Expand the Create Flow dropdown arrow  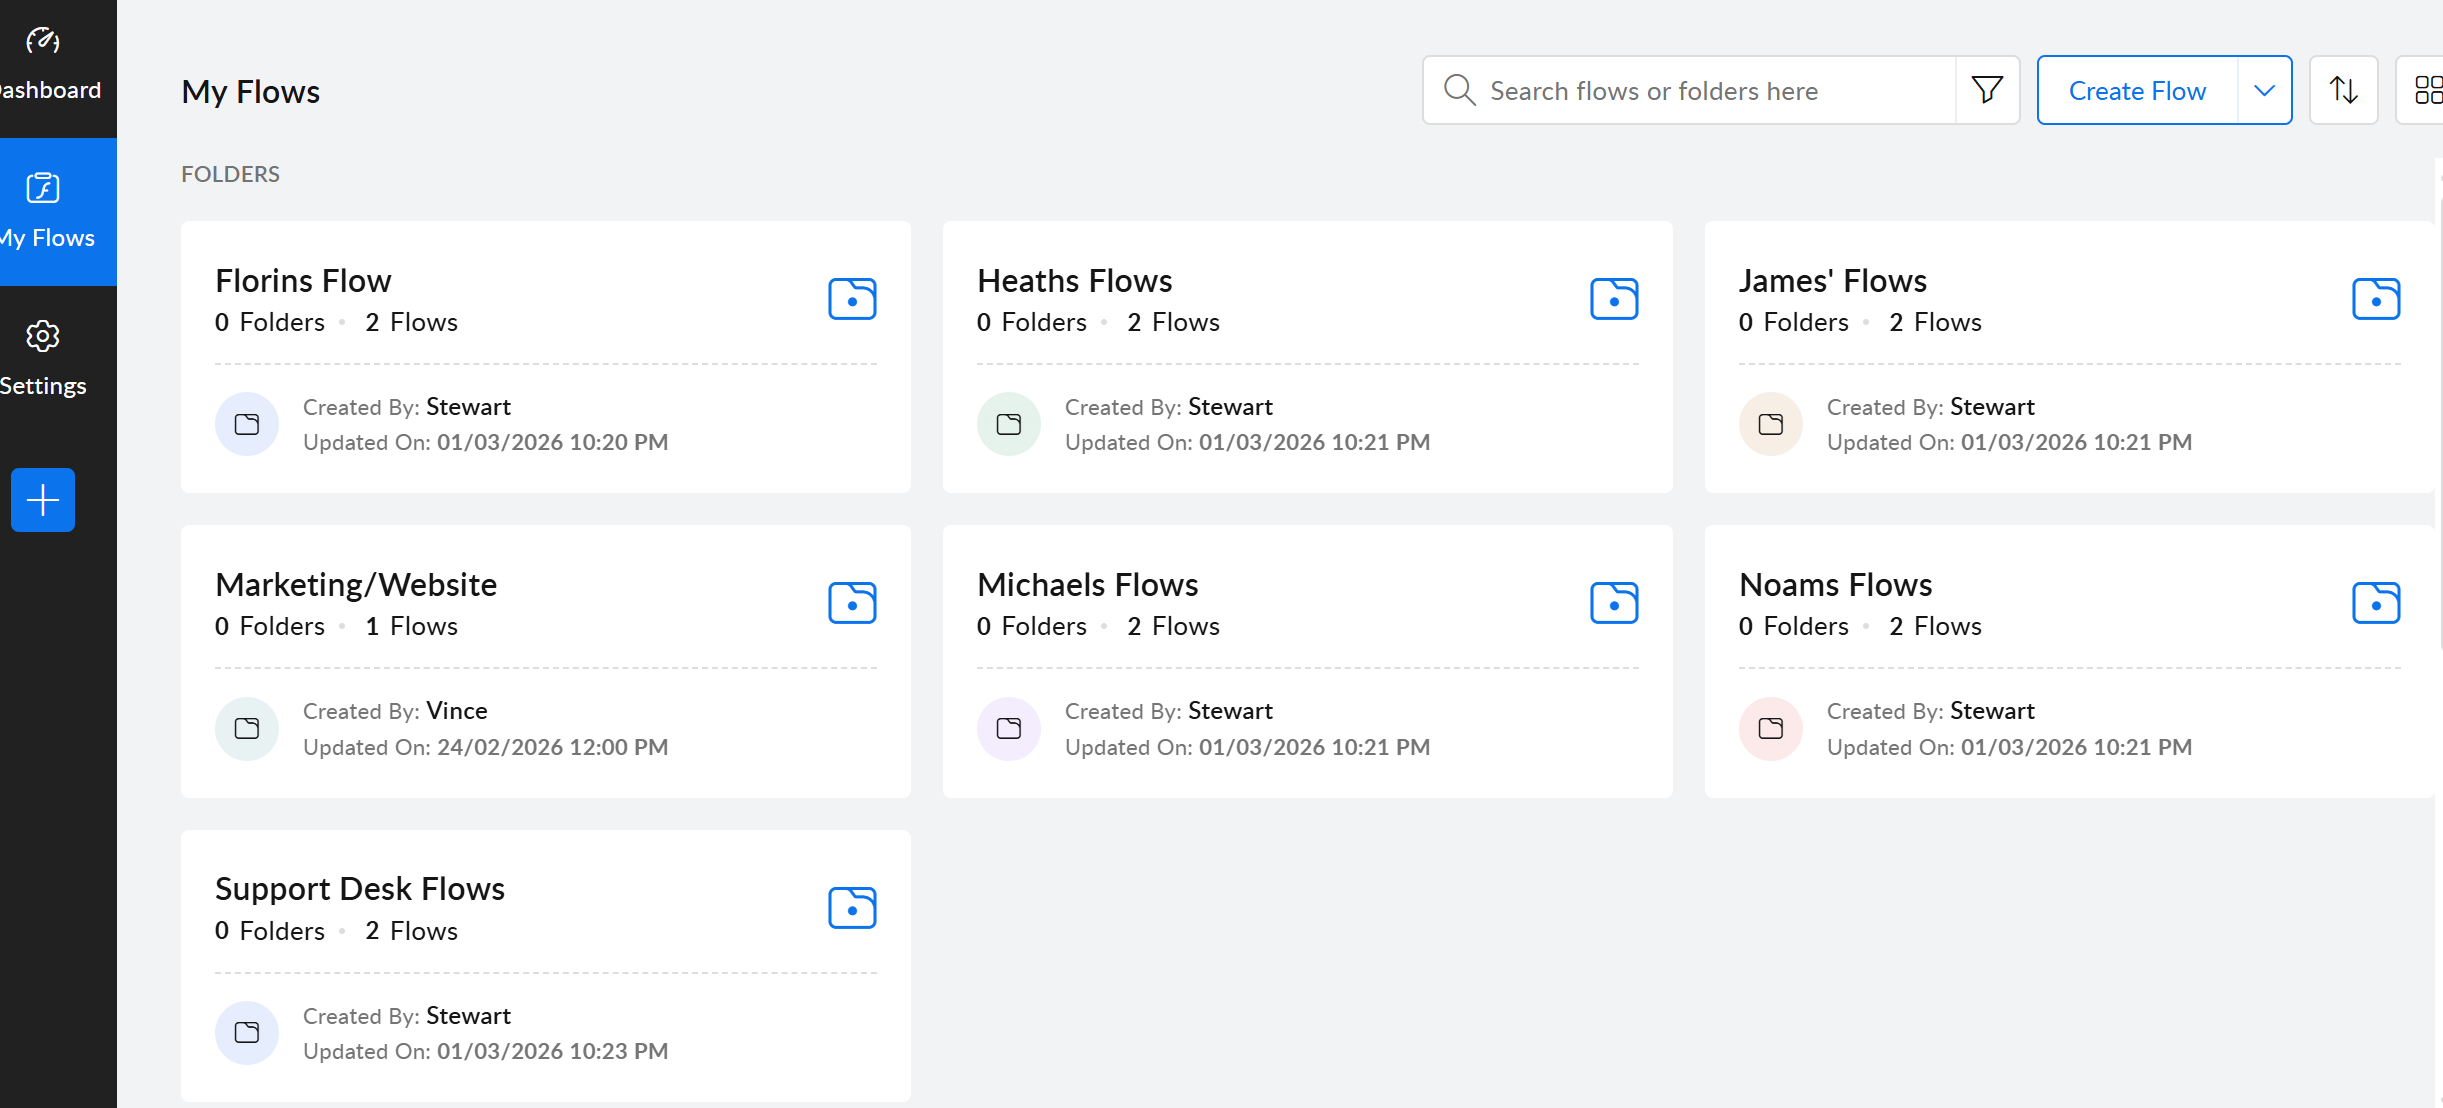(2265, 90)
